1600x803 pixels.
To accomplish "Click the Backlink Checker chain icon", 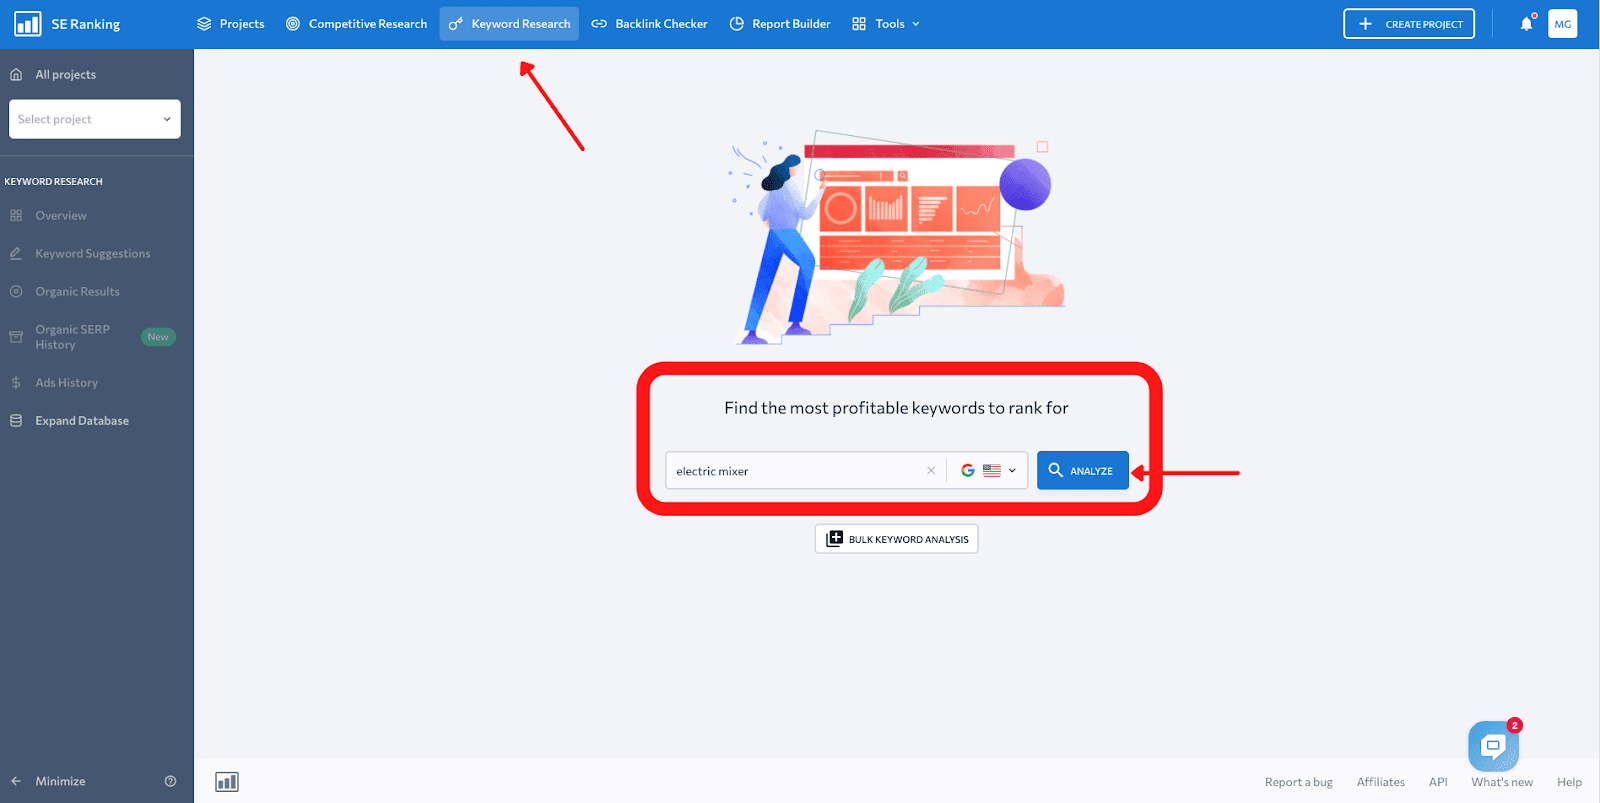I will 599,24.
